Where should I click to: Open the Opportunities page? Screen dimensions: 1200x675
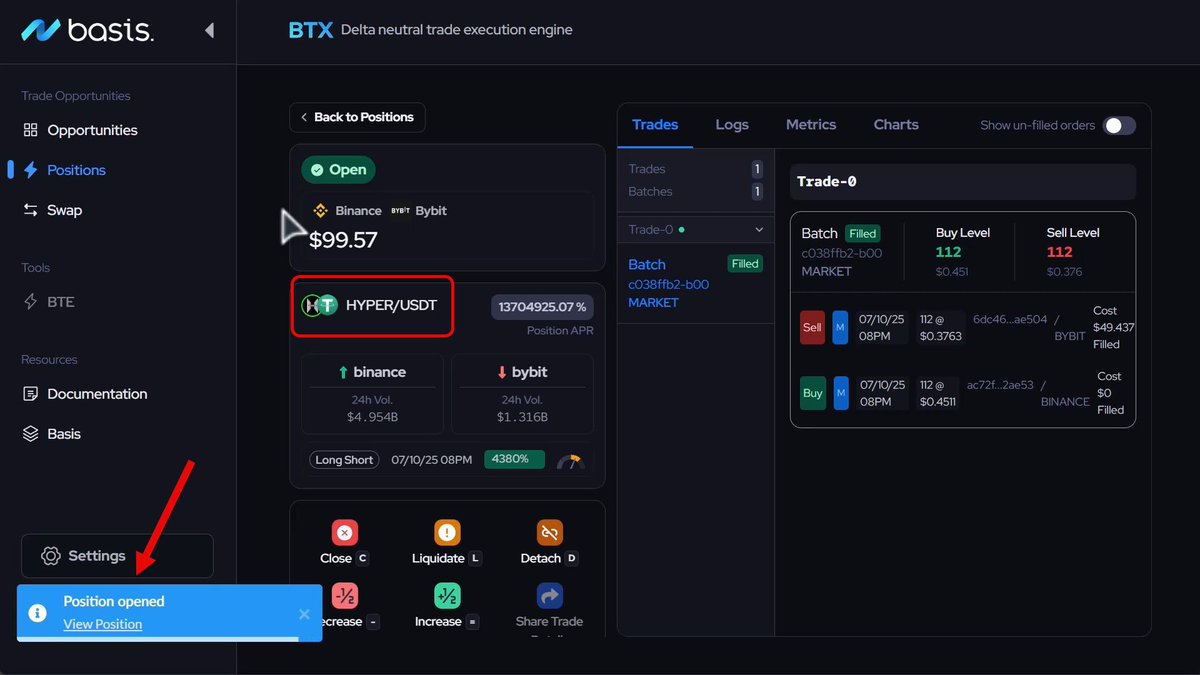pyautogui.click(x=92, y=130)
